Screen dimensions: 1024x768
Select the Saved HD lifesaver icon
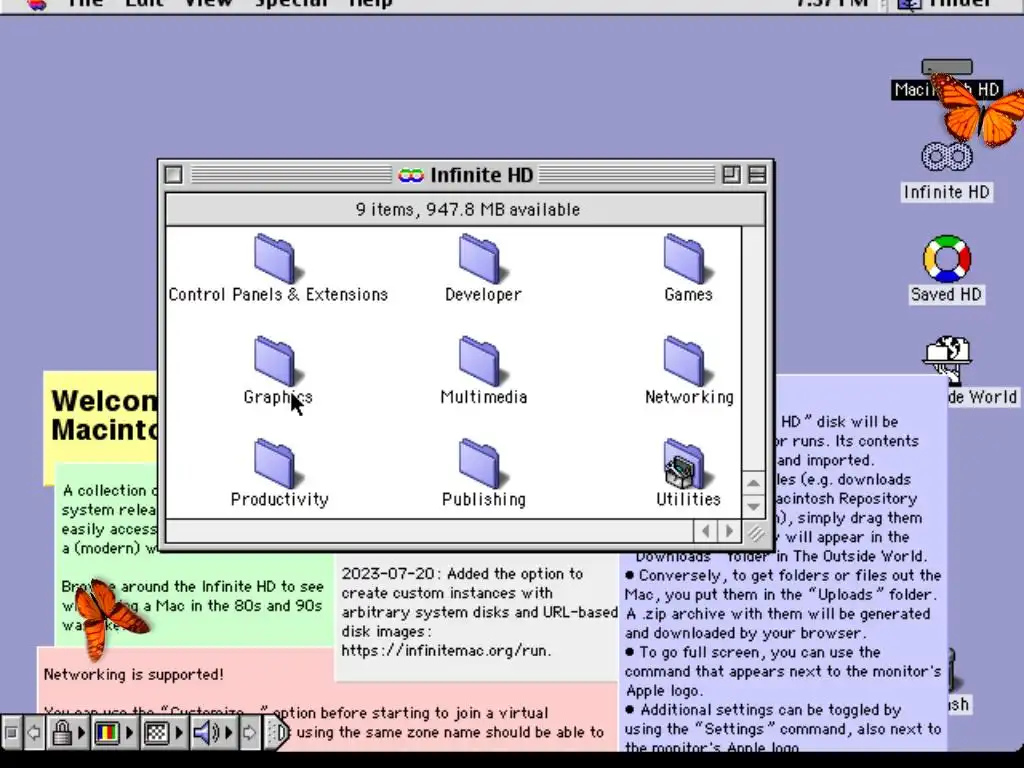point(946,259)
